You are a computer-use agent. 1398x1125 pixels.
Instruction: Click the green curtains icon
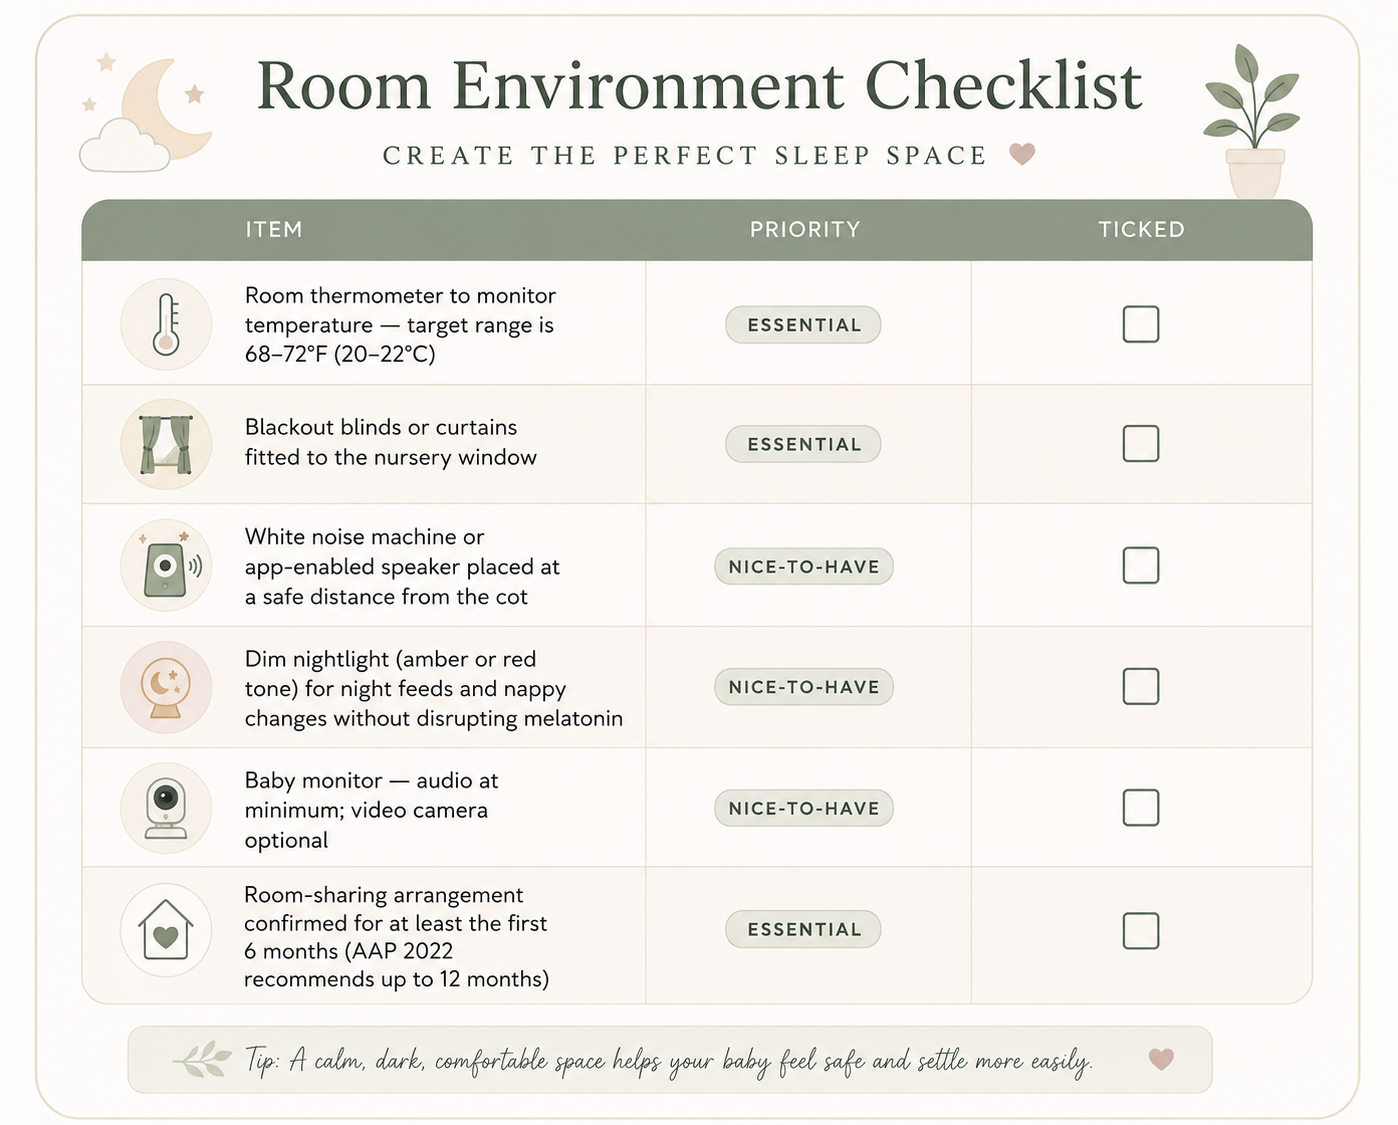pyautogui.click(x=166, y=444)
